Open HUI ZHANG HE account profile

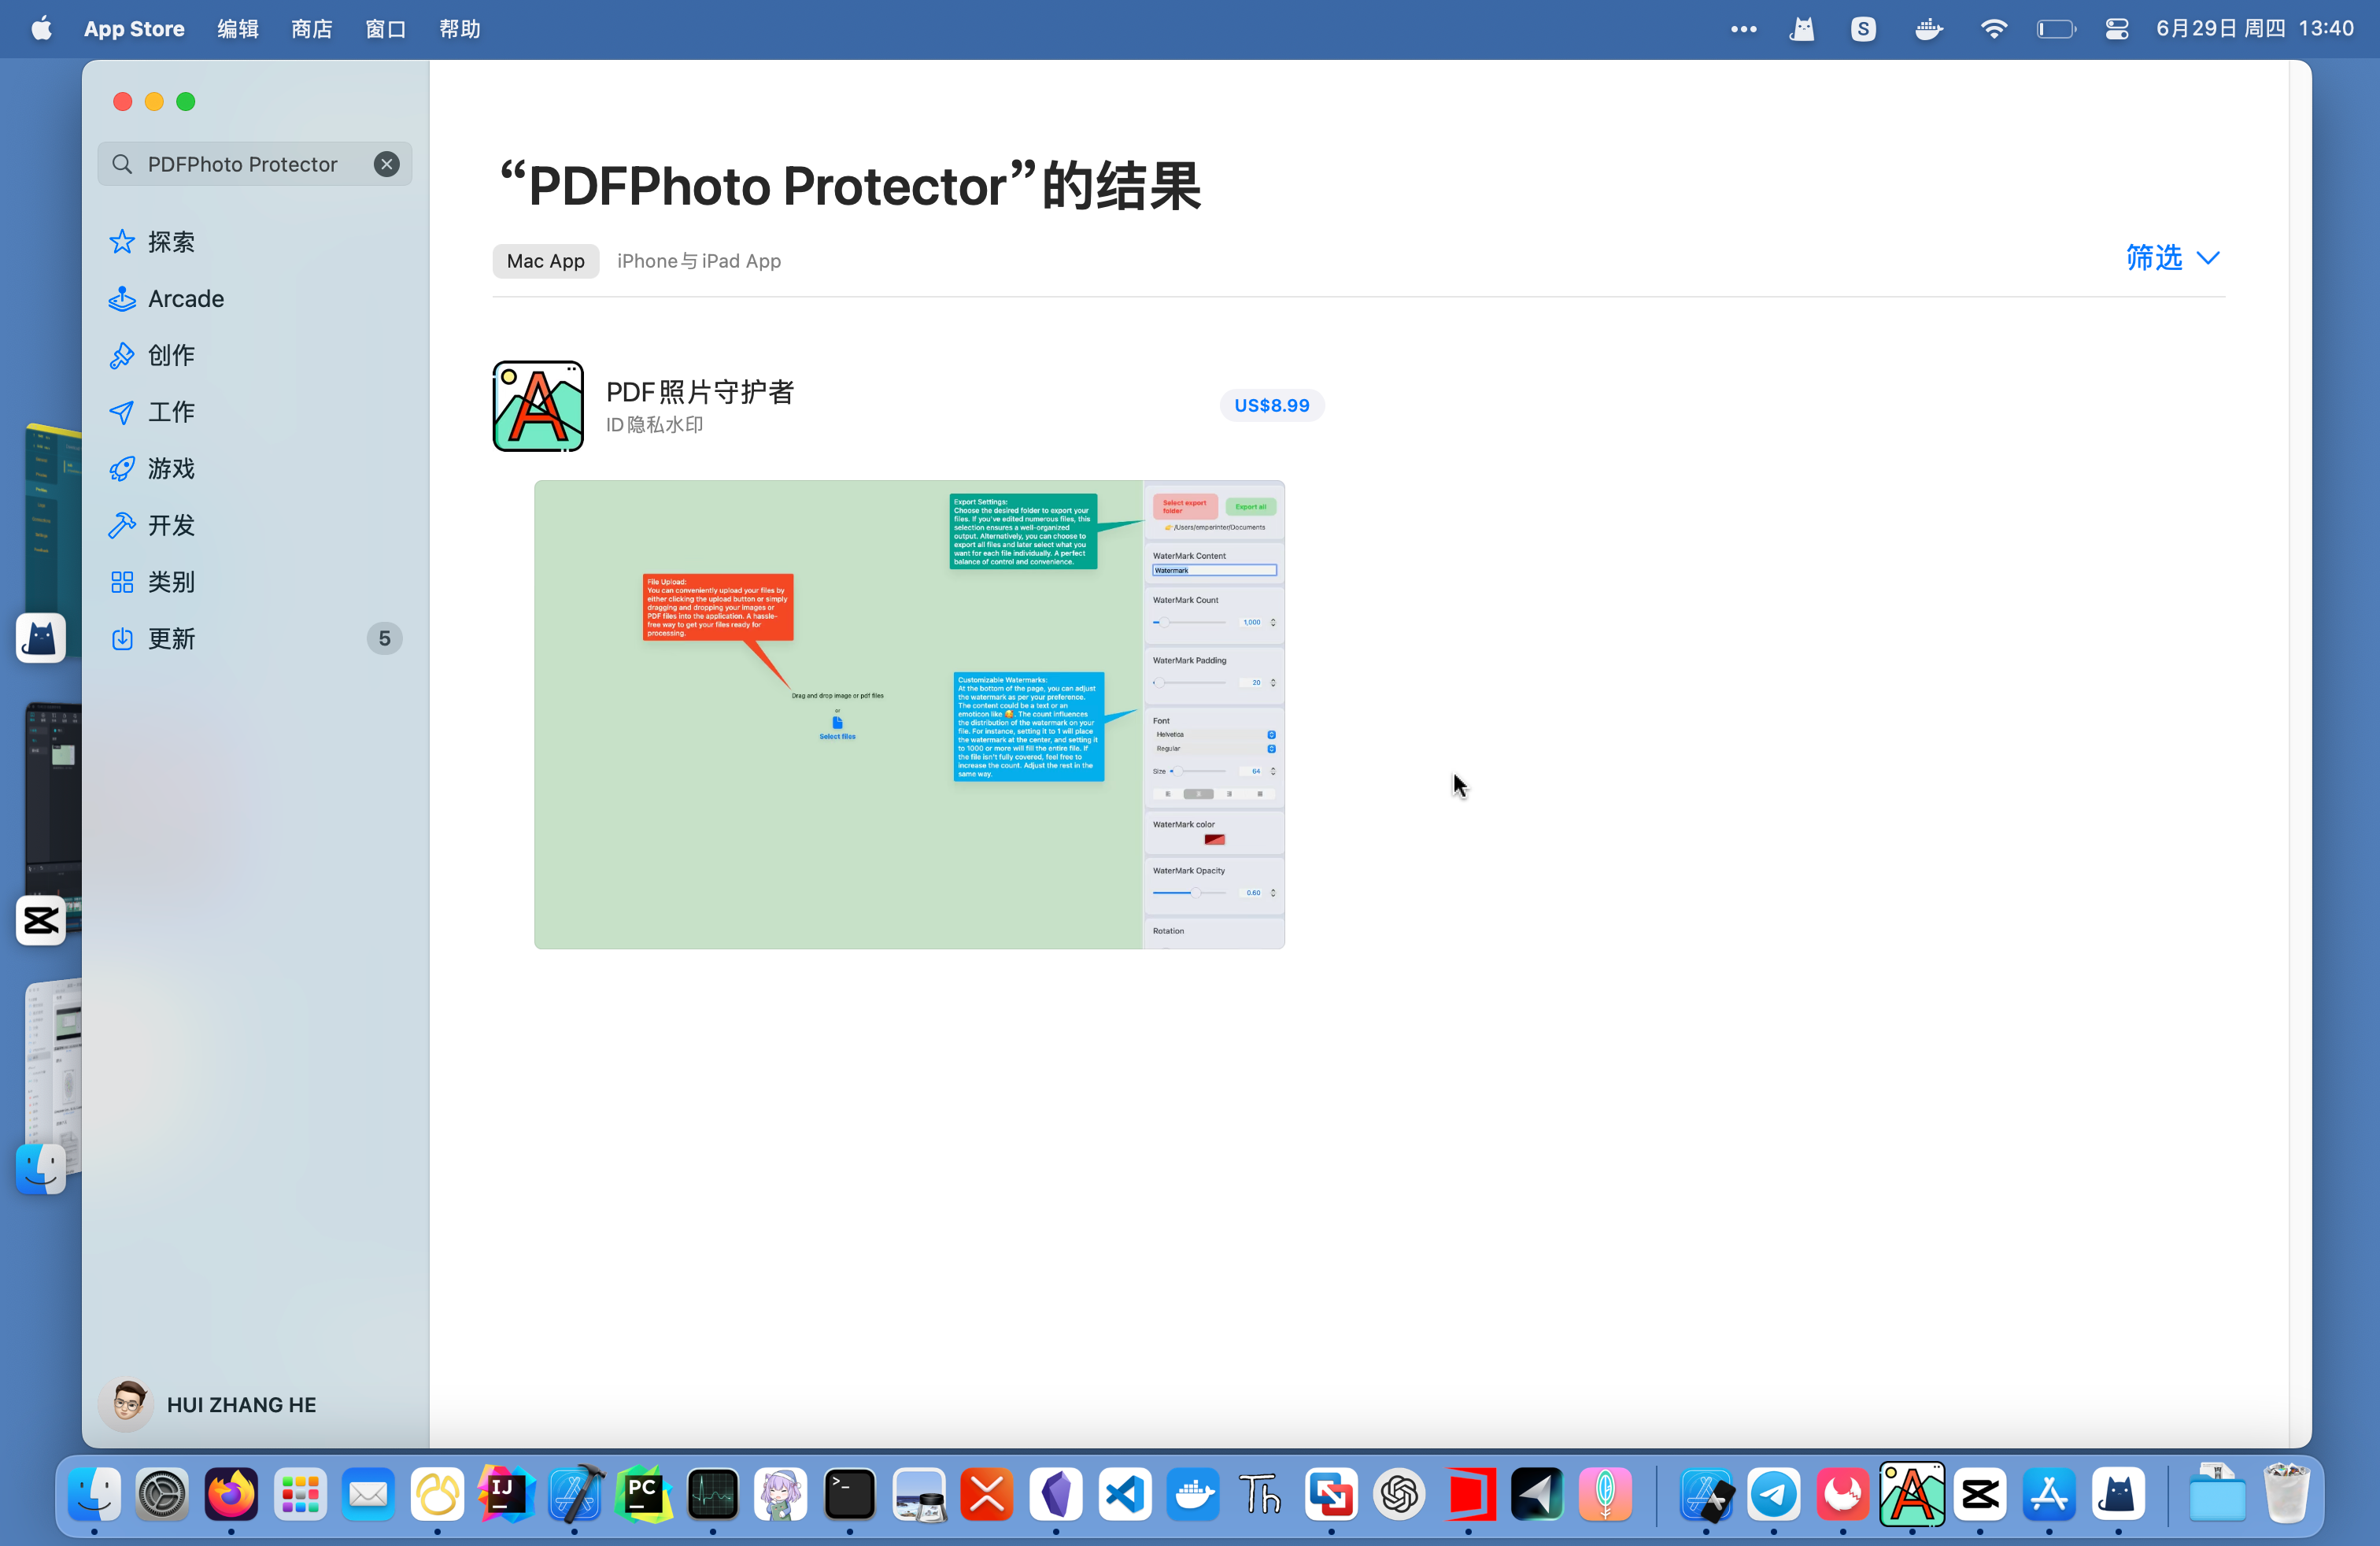[209, 1404]
